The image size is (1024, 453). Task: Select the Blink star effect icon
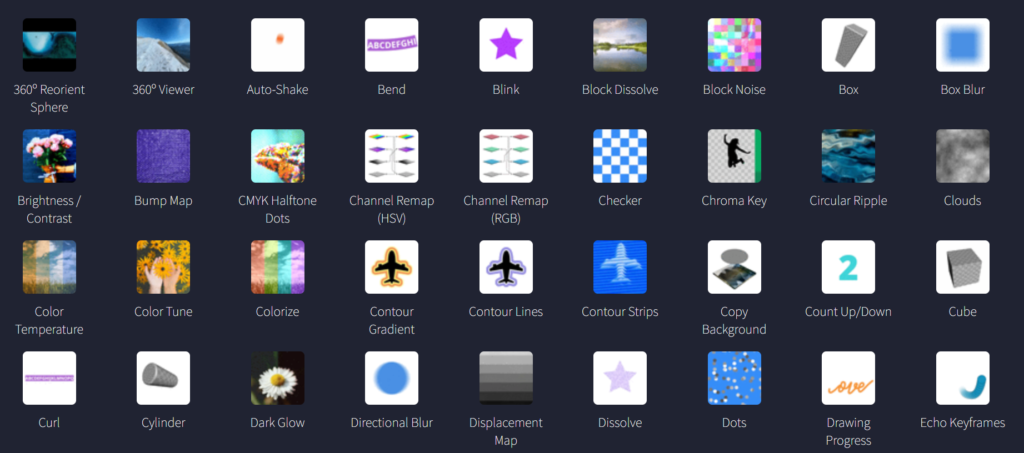pyautogui.click(x=505, y=45)
